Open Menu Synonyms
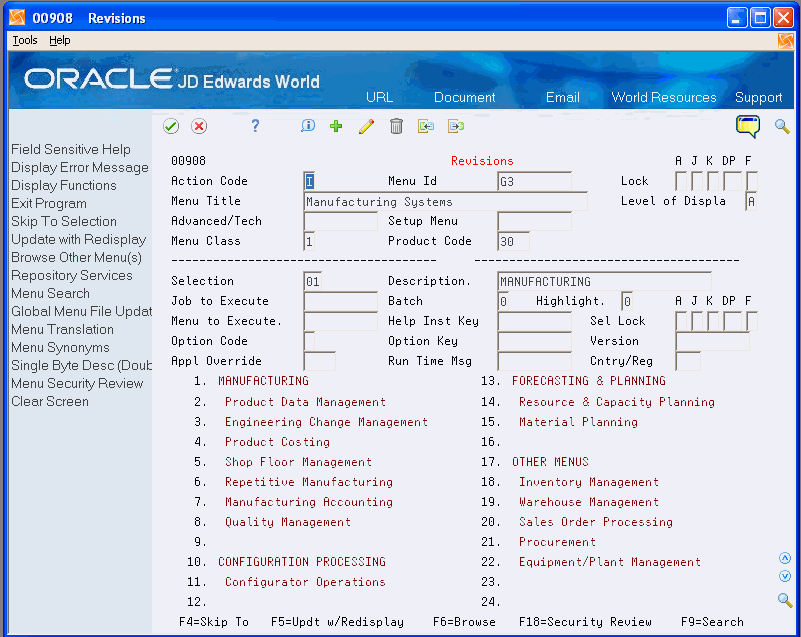This screenshot has width=801, height=637. click(60, 347)
